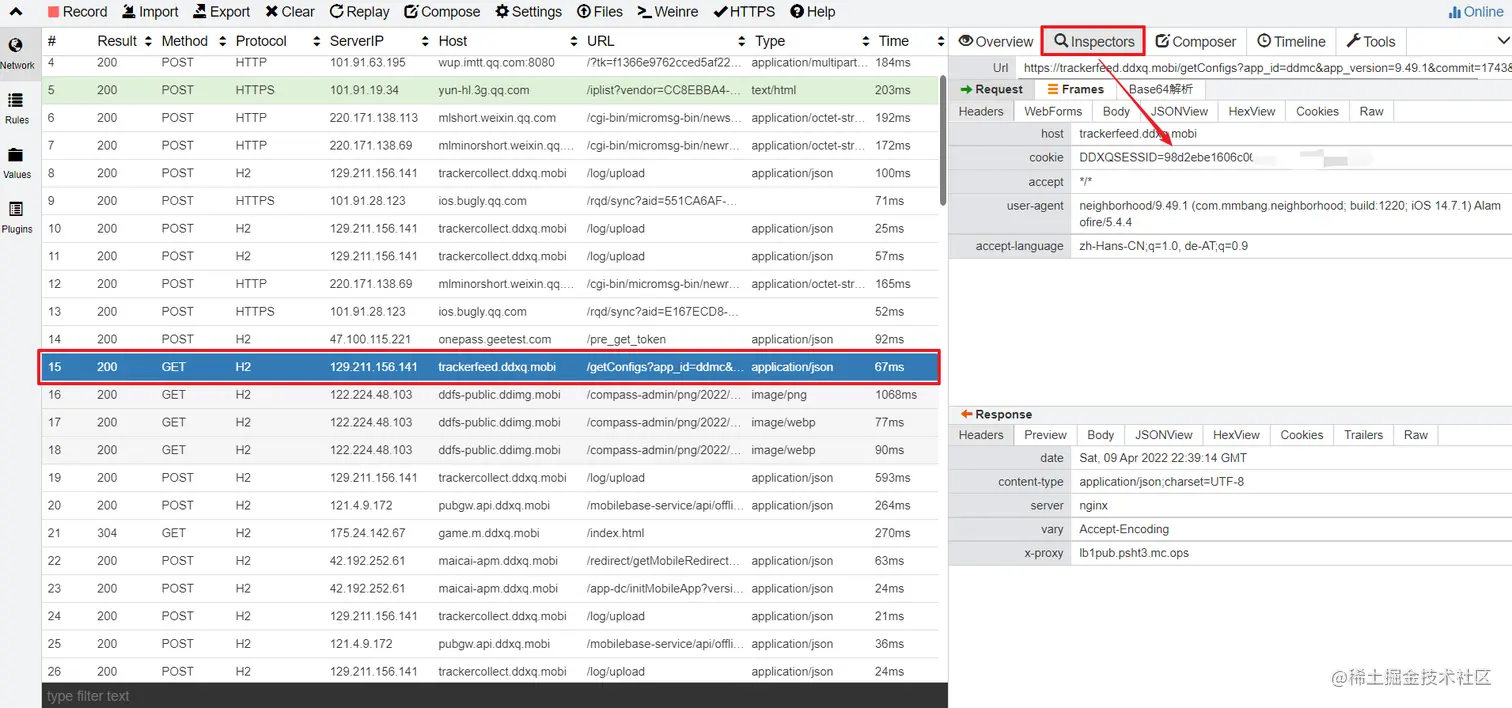The image size is (1512, 708).
Task: Click the user-agent header value
Action: [x=1290, y=213]
